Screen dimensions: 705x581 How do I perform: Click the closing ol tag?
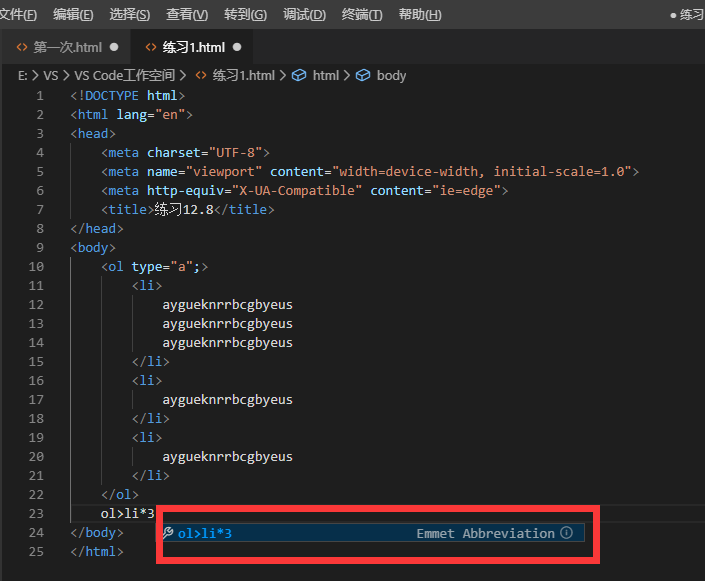[x=120, y=495]
